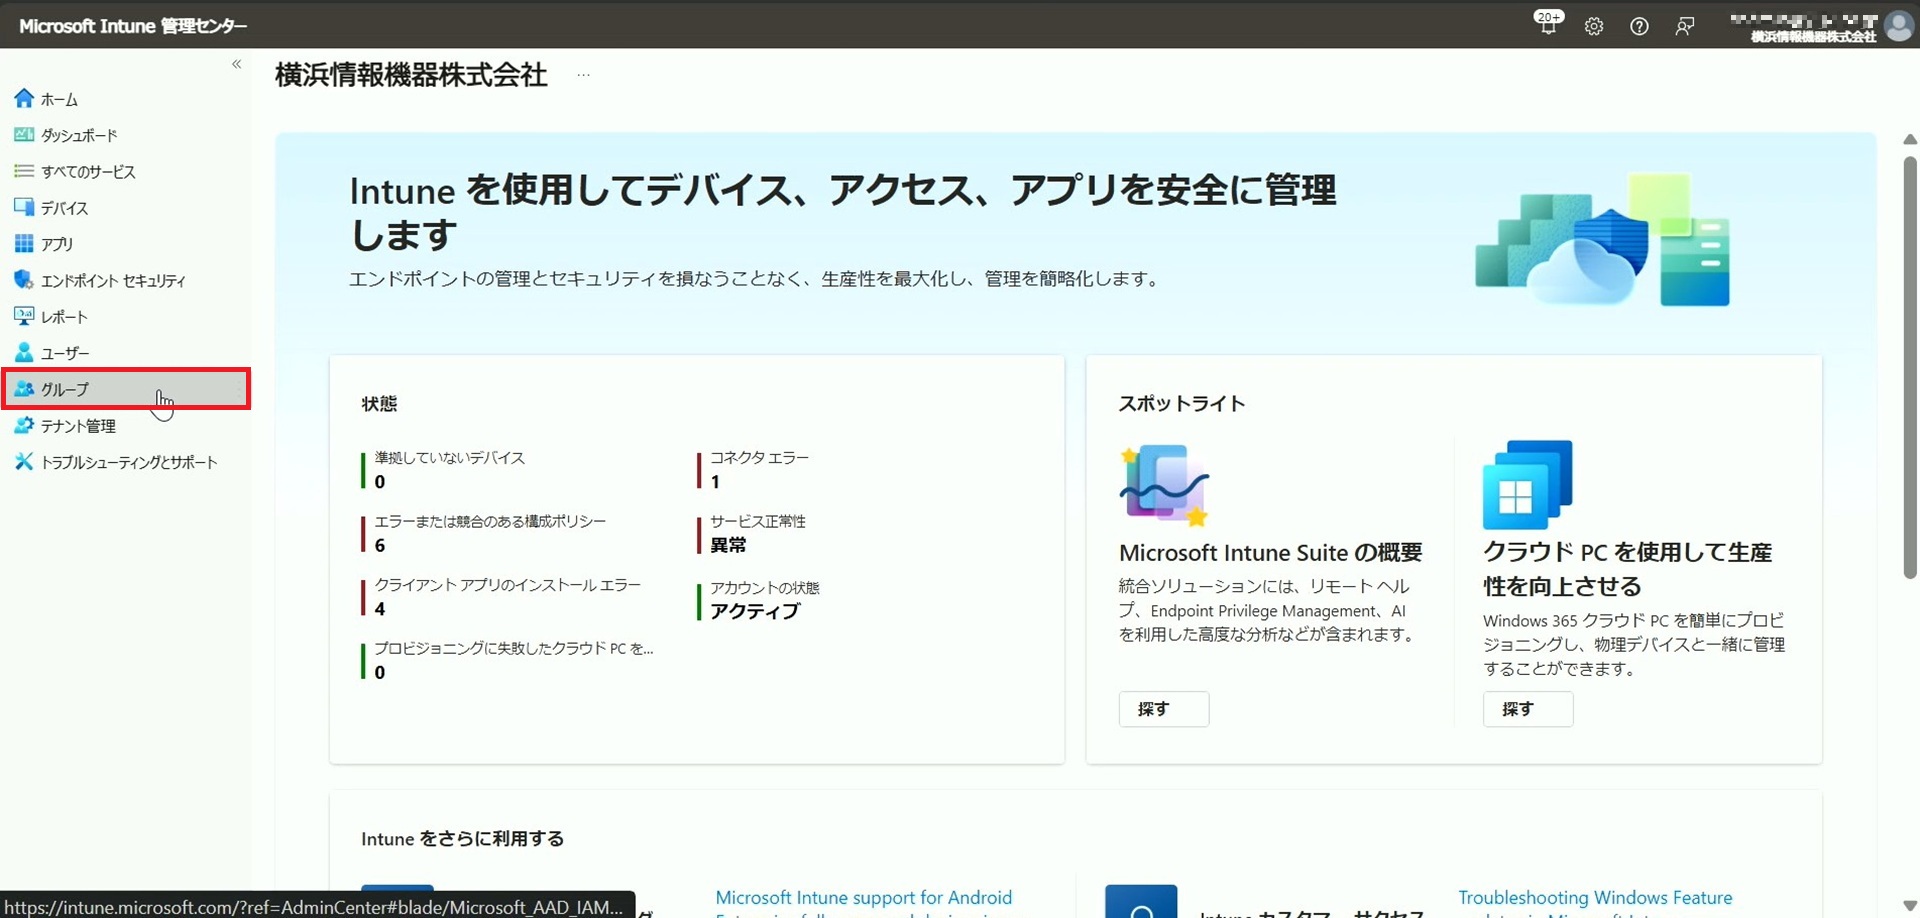Click the ホーム home icon
Viewport: 1920px width, 918px height.
[x=24, y=98]
